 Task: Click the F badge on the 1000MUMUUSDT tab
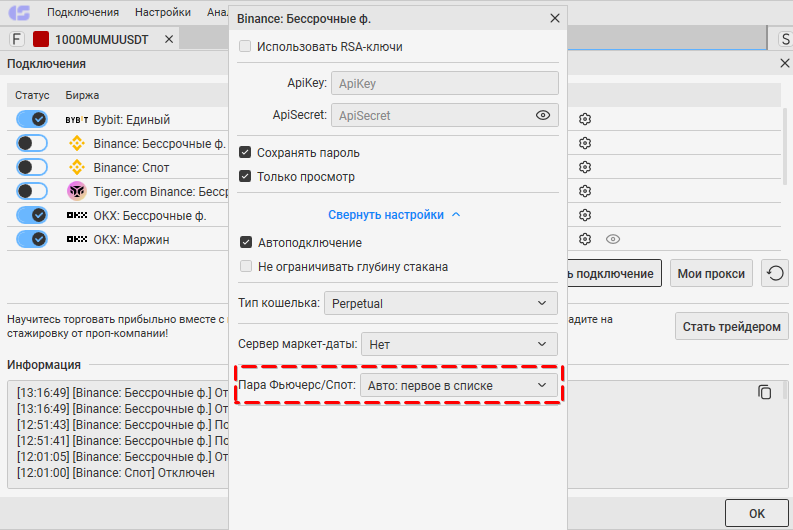click(x=17, y=39)
